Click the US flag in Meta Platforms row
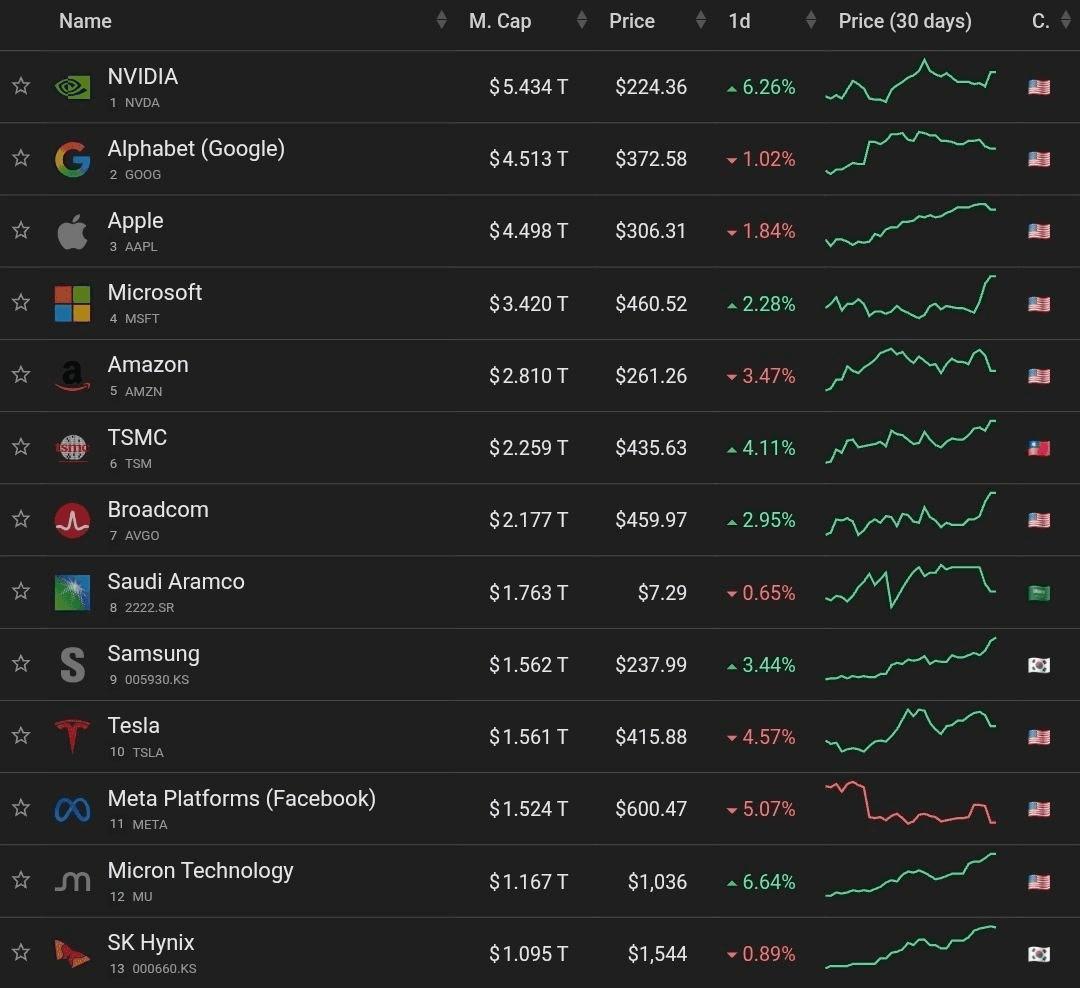 click(x=1039, y=809)
